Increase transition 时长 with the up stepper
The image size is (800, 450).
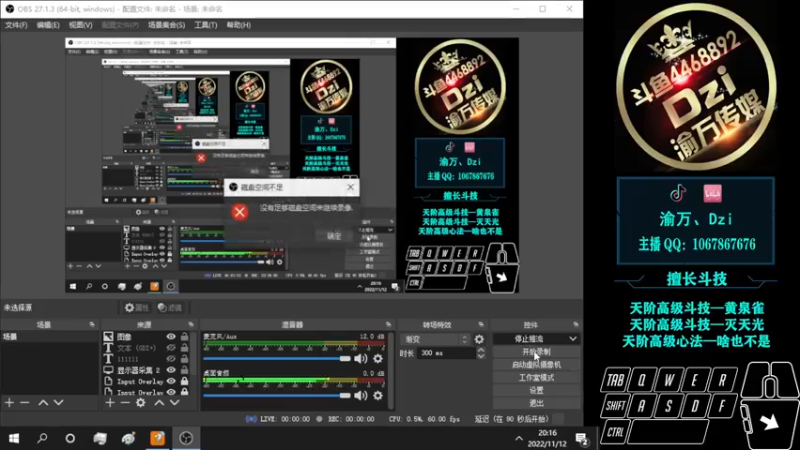(481, 351)
